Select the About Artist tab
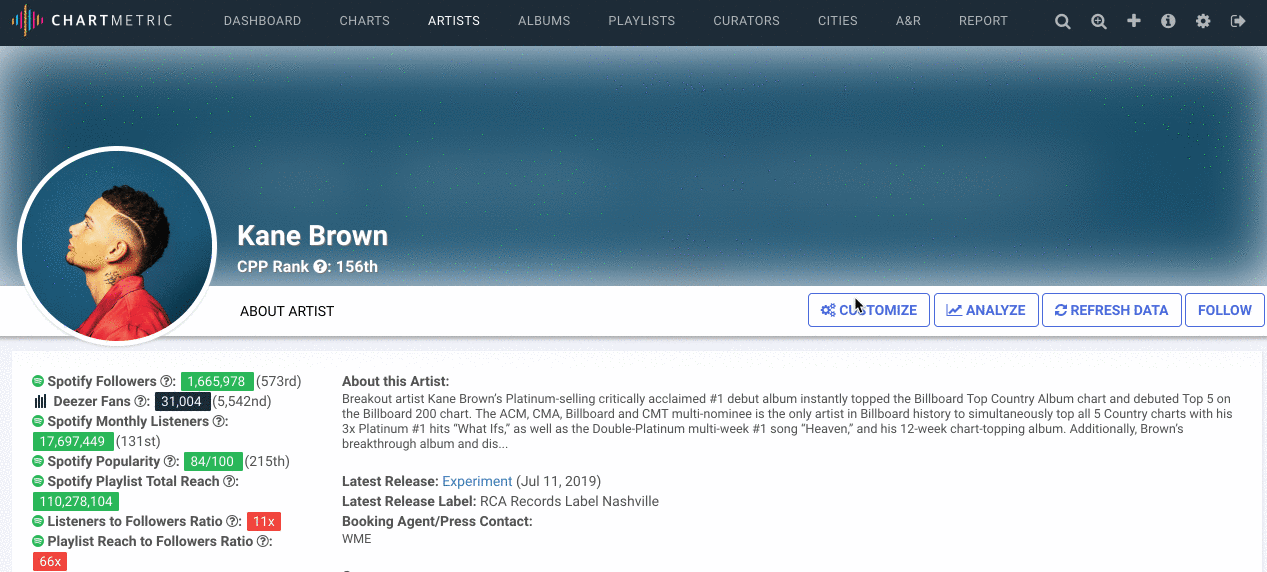1267x572 pixels. pos(287,311)
